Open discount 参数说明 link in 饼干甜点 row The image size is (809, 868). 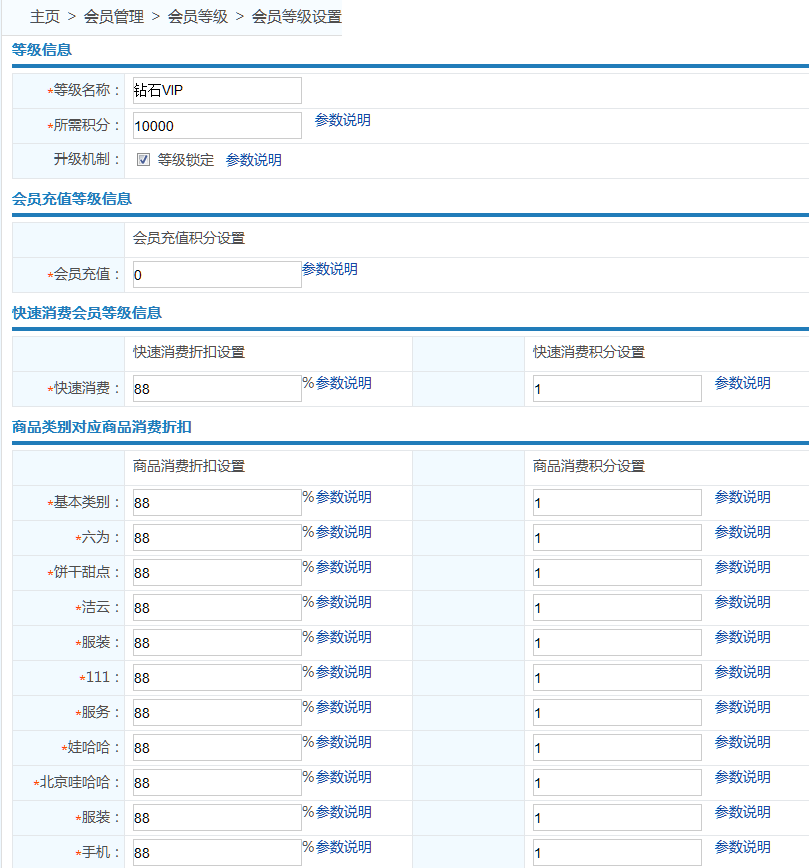[x=343, y=567]
